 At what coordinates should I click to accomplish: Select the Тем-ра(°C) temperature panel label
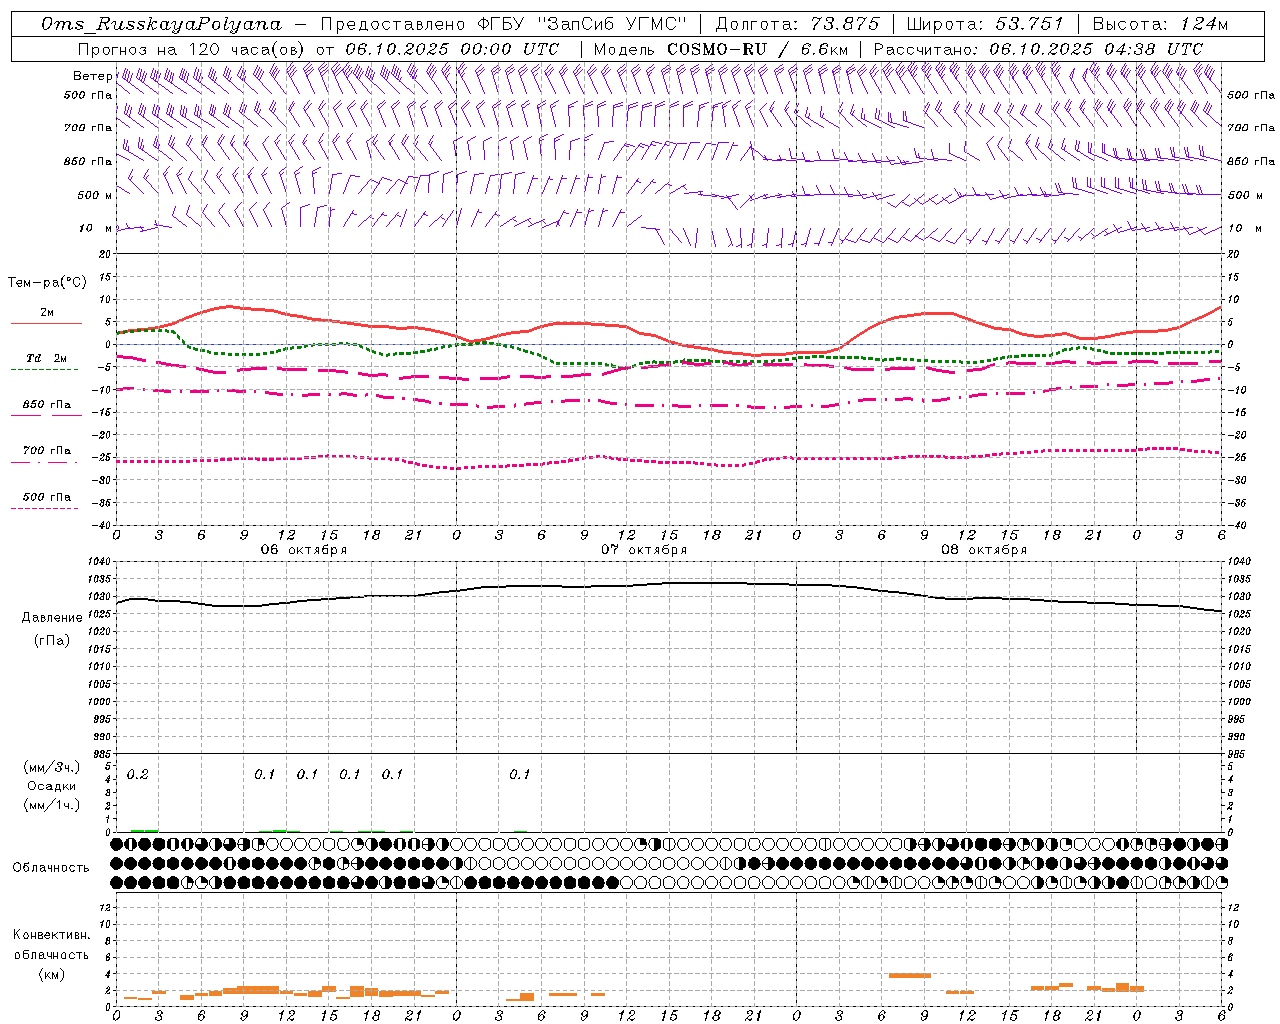47,283
